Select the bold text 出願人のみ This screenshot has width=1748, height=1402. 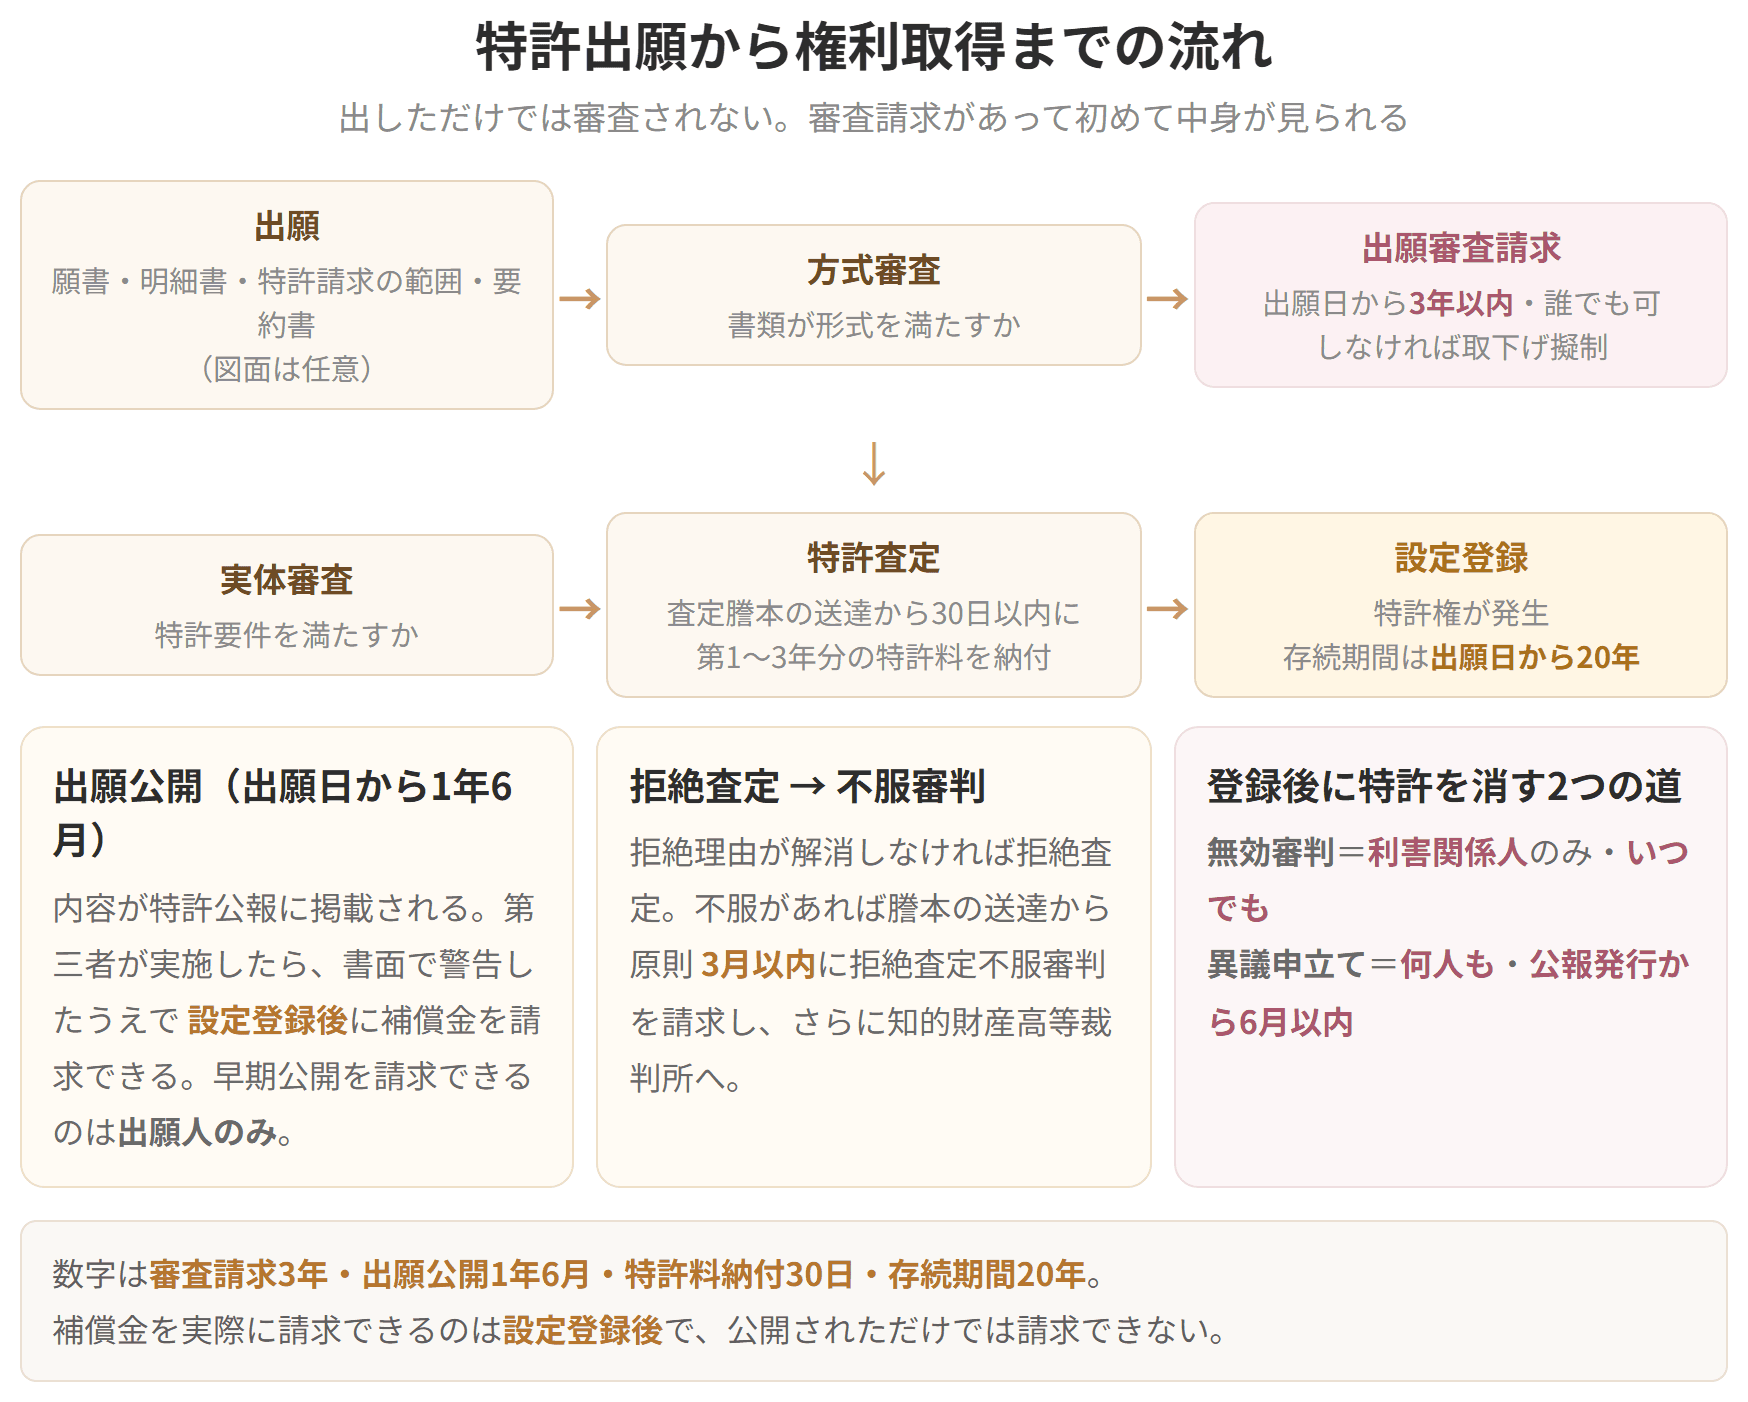click(x=197, y=1132)
